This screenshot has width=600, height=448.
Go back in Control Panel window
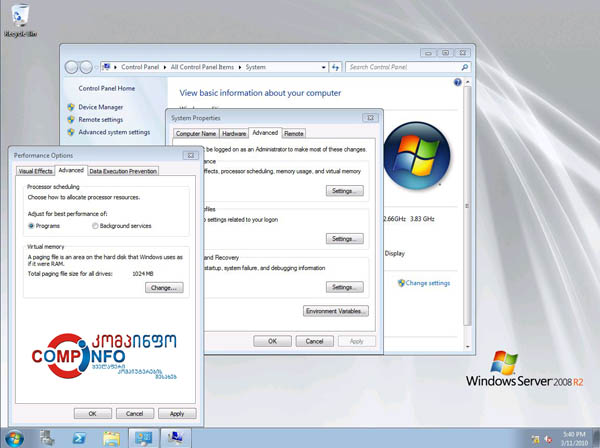click(x=72, y=67)
